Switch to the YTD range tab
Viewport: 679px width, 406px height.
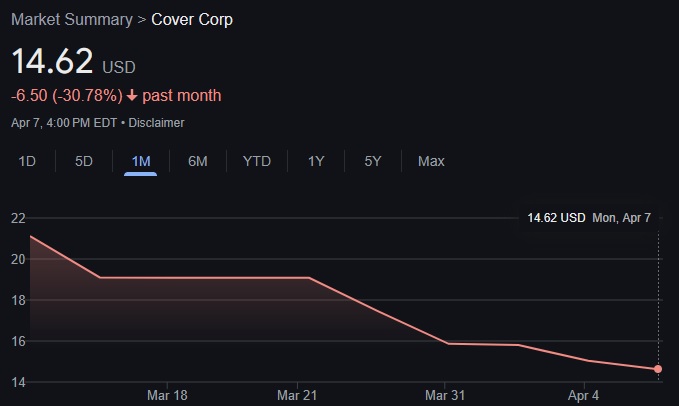point(257,161)
